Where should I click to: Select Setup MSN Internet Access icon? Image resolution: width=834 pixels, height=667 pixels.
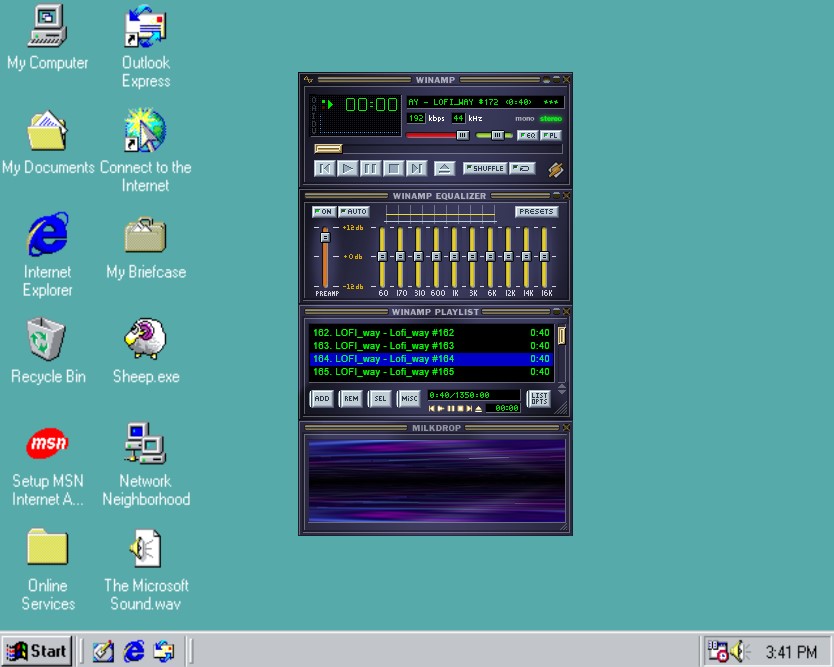[48, 466]
